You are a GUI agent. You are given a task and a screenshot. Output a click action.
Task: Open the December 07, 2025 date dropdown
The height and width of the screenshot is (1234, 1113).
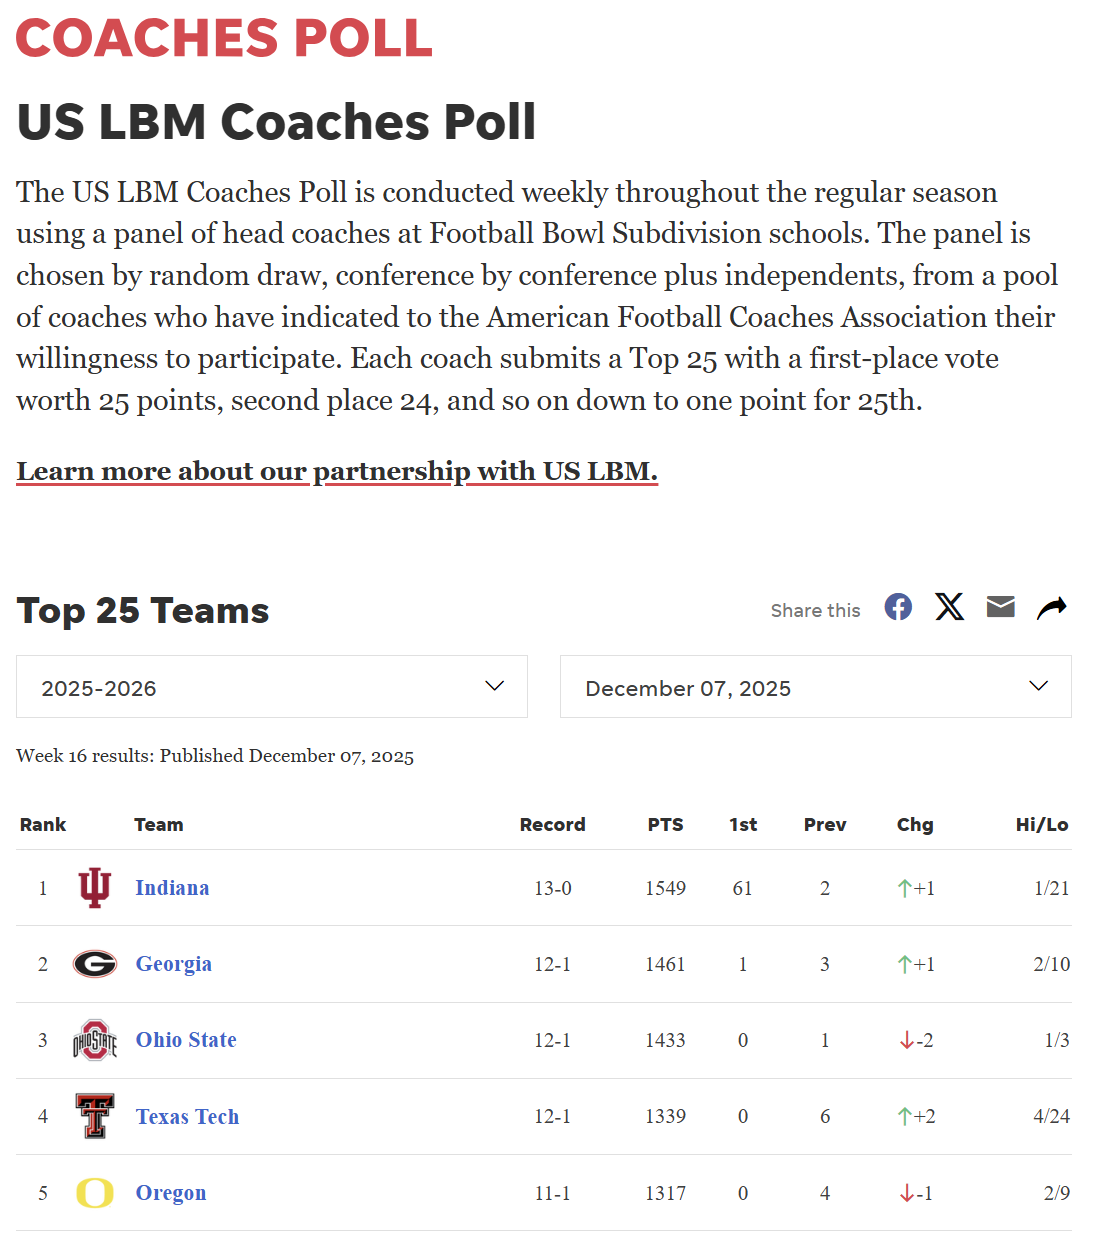pyautogui.click(x=815, y=687)
